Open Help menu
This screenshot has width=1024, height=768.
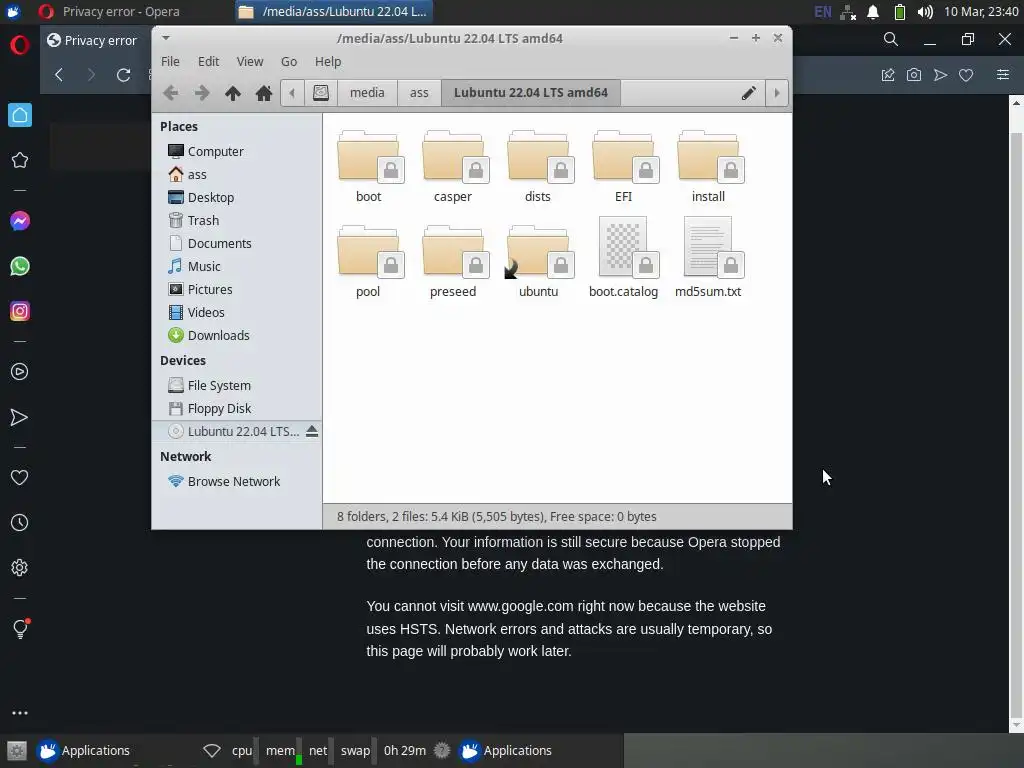(328, 61)
